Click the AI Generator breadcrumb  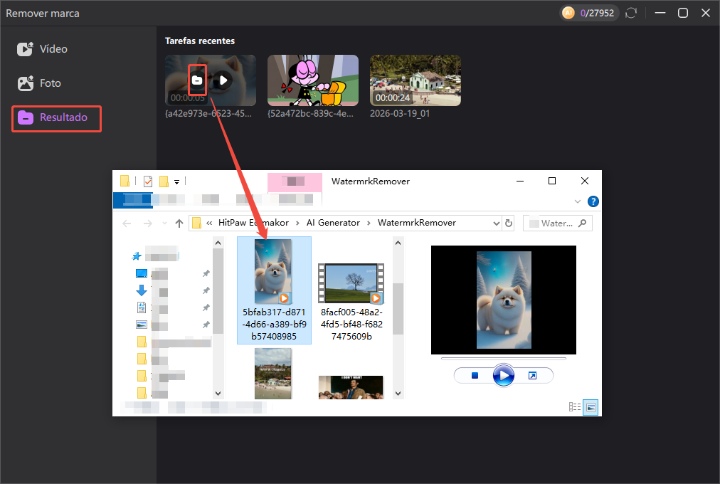point(333,223)
